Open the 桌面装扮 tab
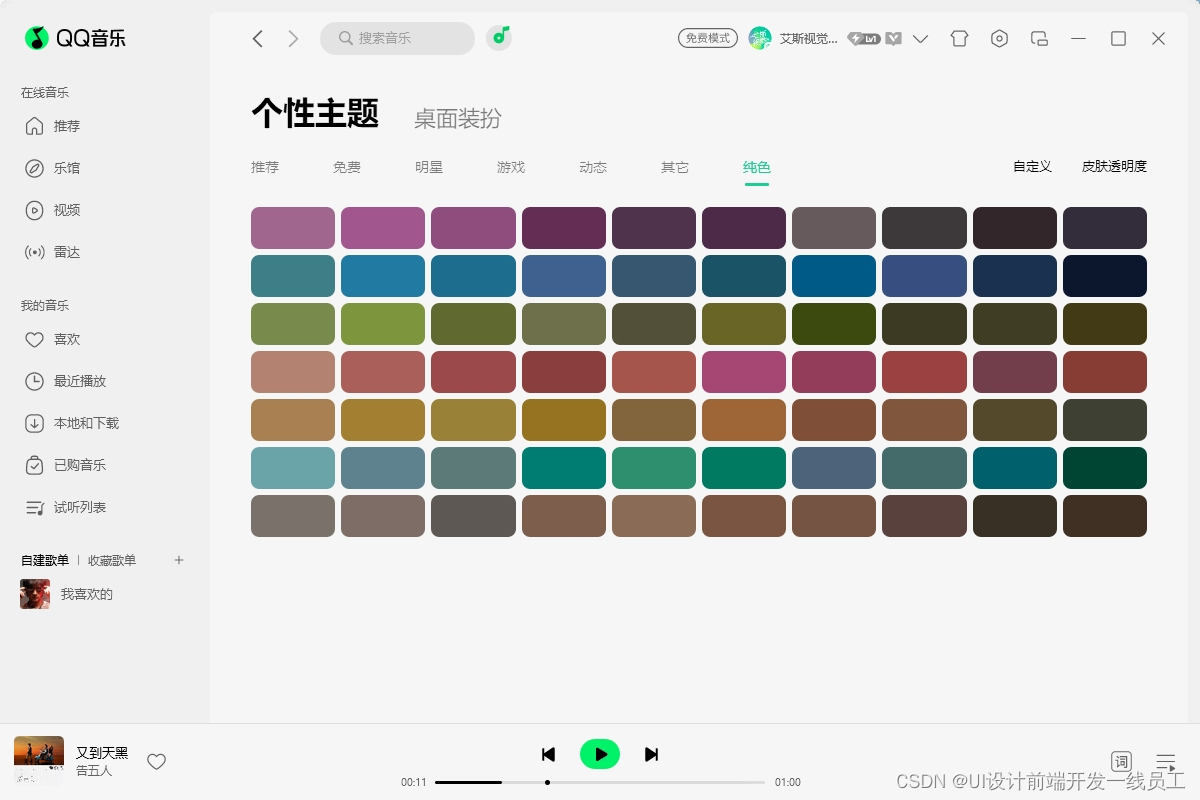 (x=458, y=119)
